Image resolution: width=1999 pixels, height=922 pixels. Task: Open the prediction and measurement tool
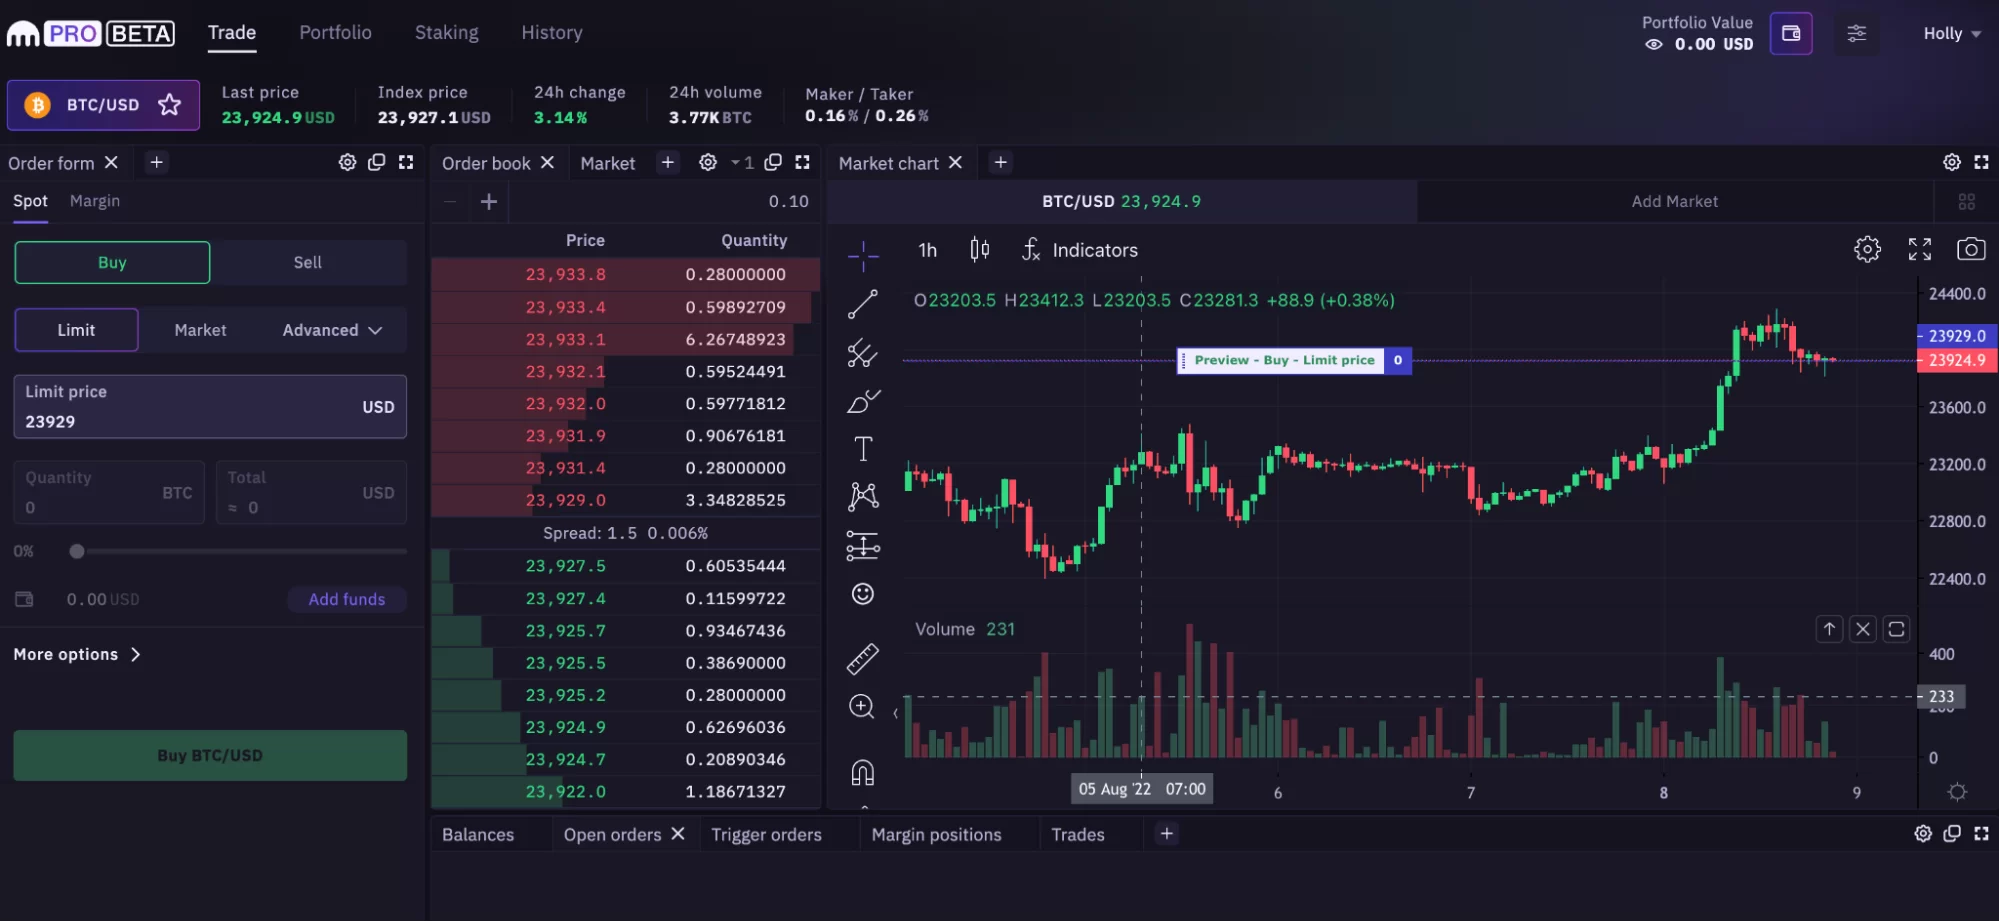(863, 546)
